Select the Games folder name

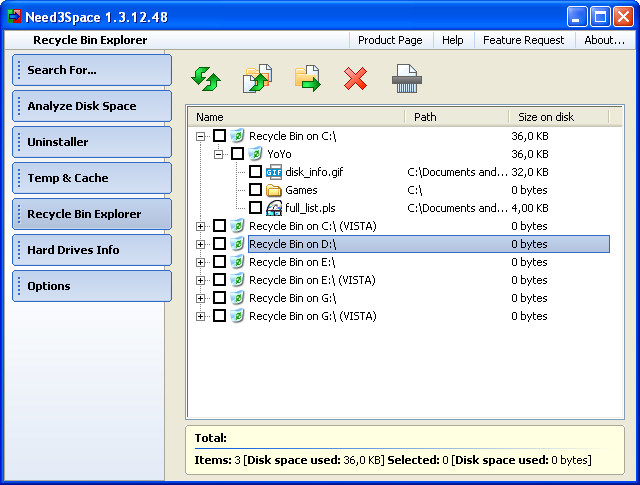click(x=301, y=190)
